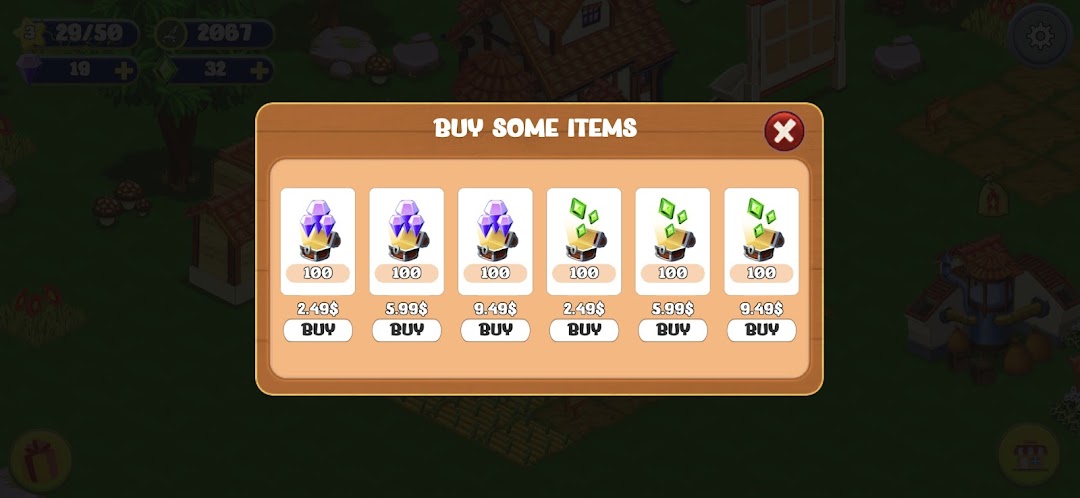
Task: Open settings gear in the corner
Action: (1040, 36)
